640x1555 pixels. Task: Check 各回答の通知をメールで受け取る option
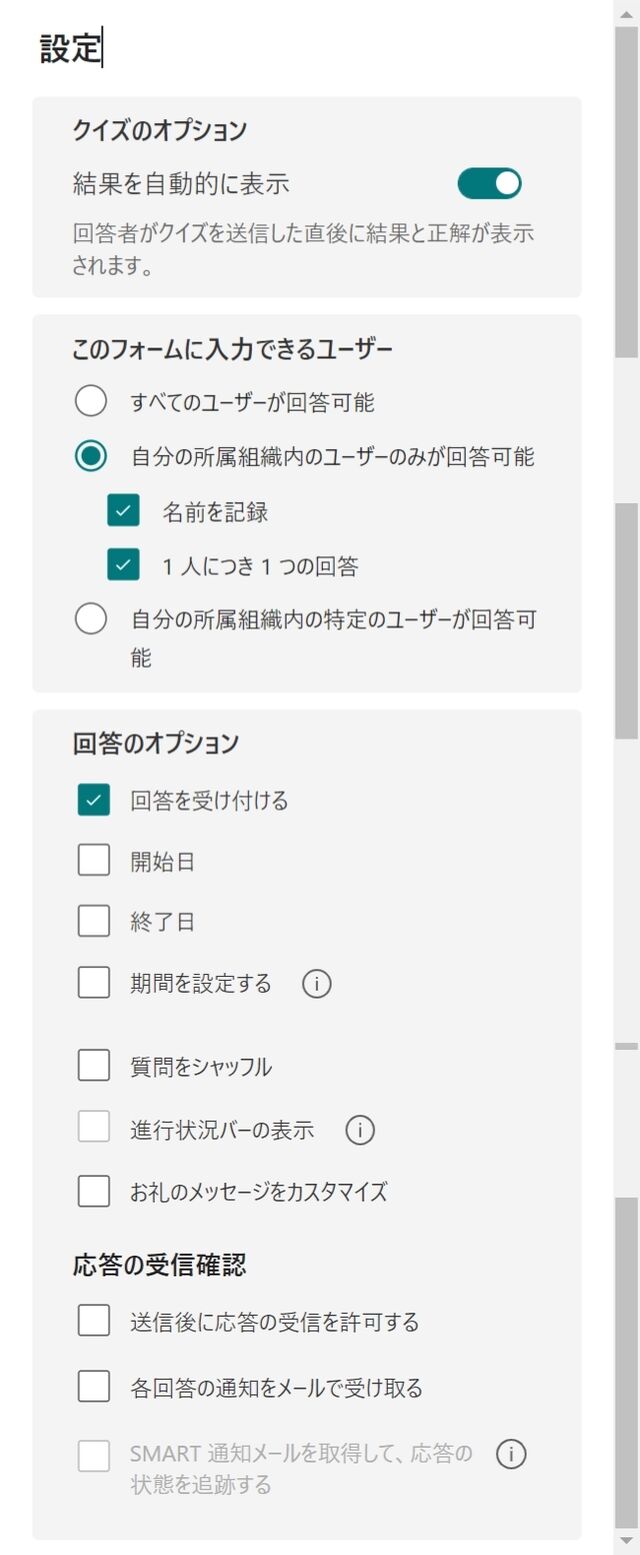94,1387
